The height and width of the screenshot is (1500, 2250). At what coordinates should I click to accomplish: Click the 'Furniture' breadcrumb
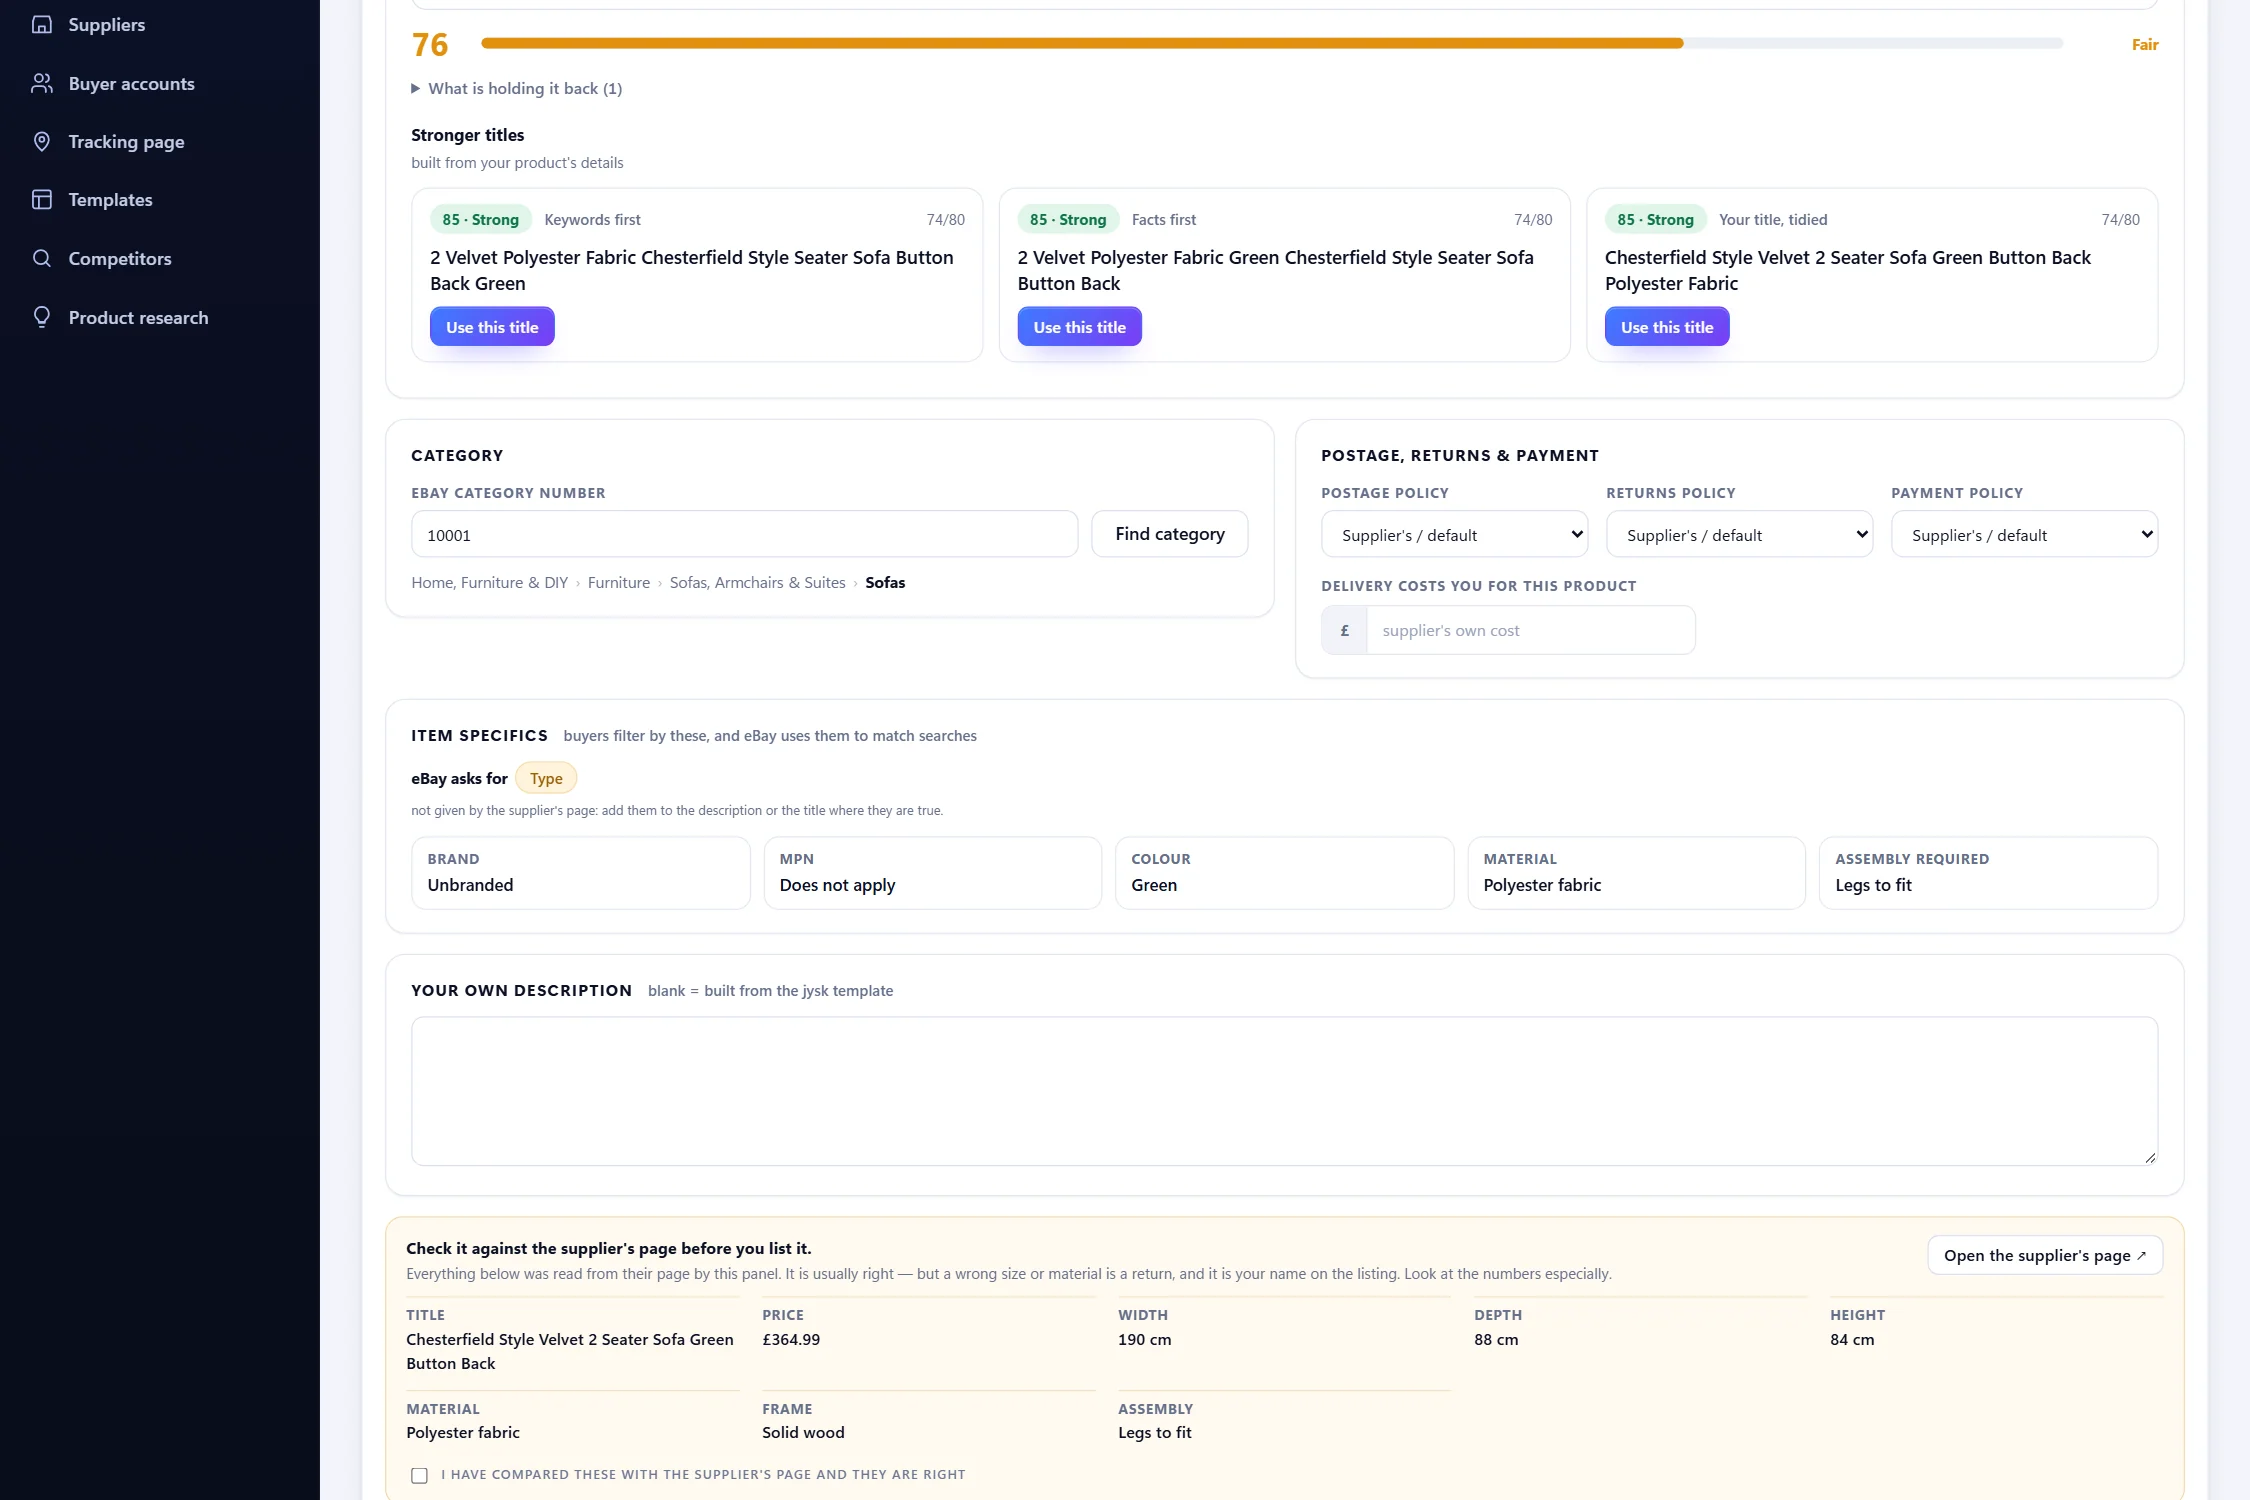618,582
